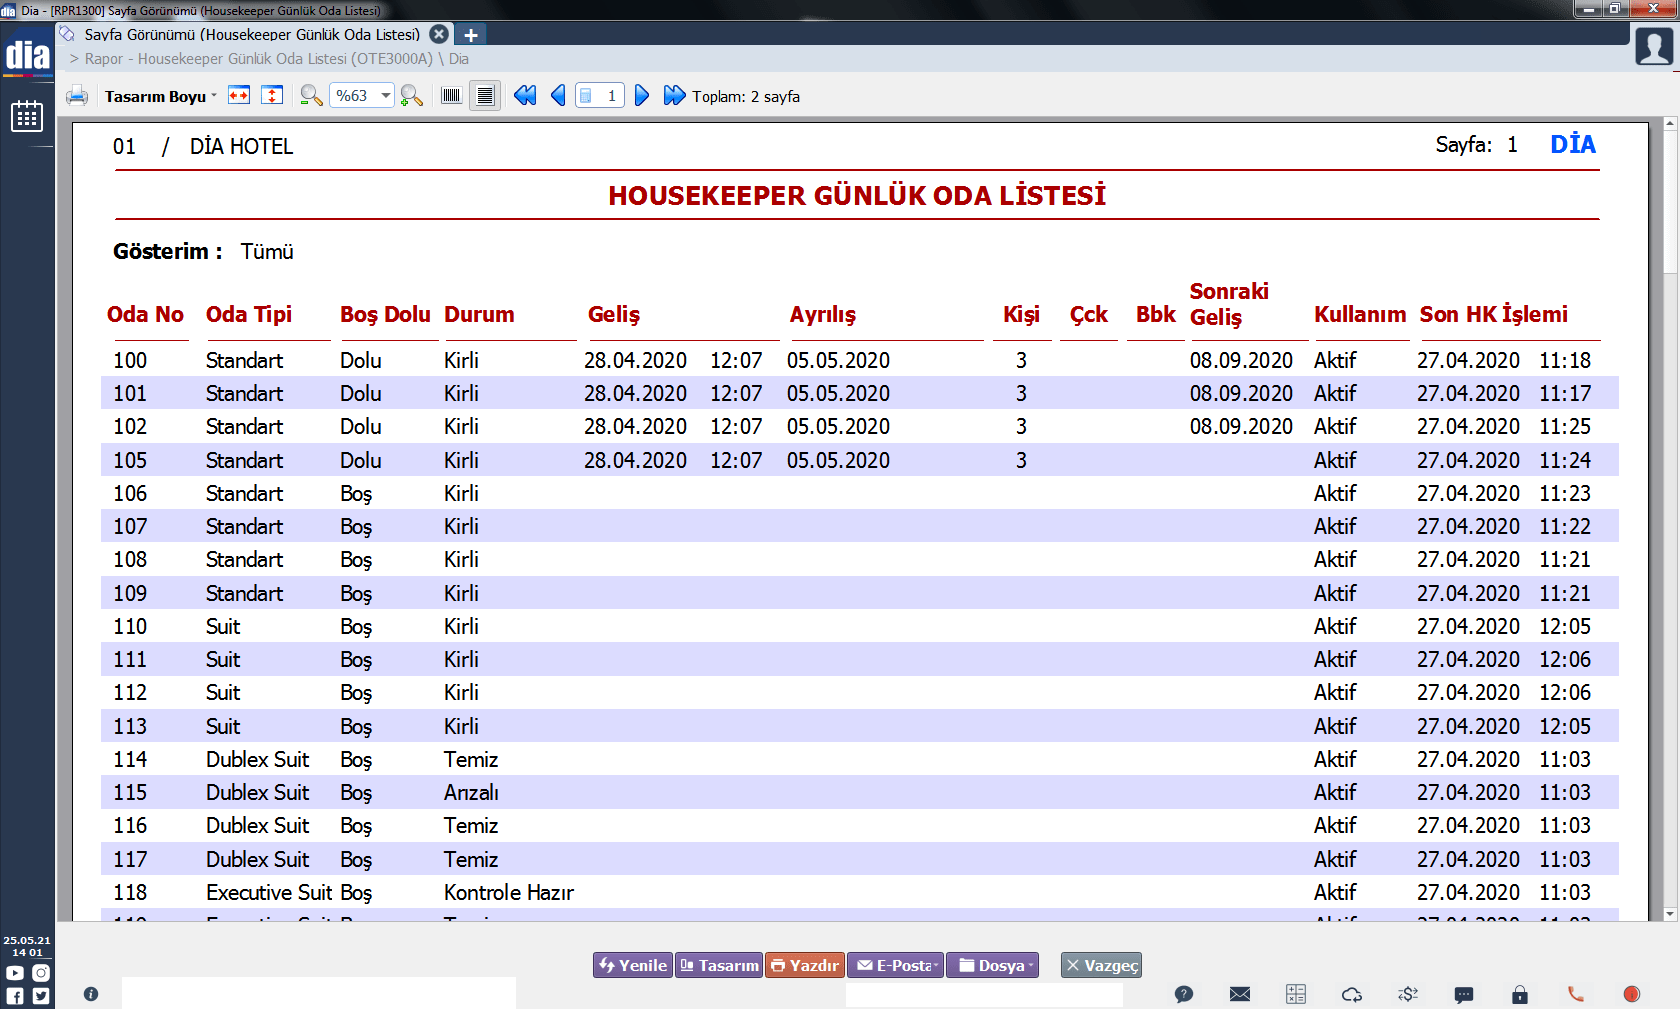
Task: Click the Yazdır button
Action: (x=805, y=965)
